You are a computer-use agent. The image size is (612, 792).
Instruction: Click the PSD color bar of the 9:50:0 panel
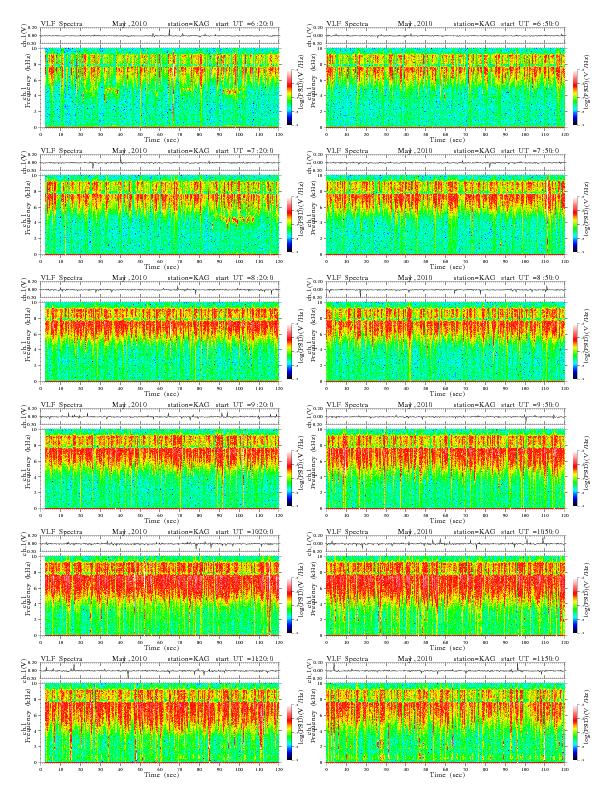click(x=575, y=478)
